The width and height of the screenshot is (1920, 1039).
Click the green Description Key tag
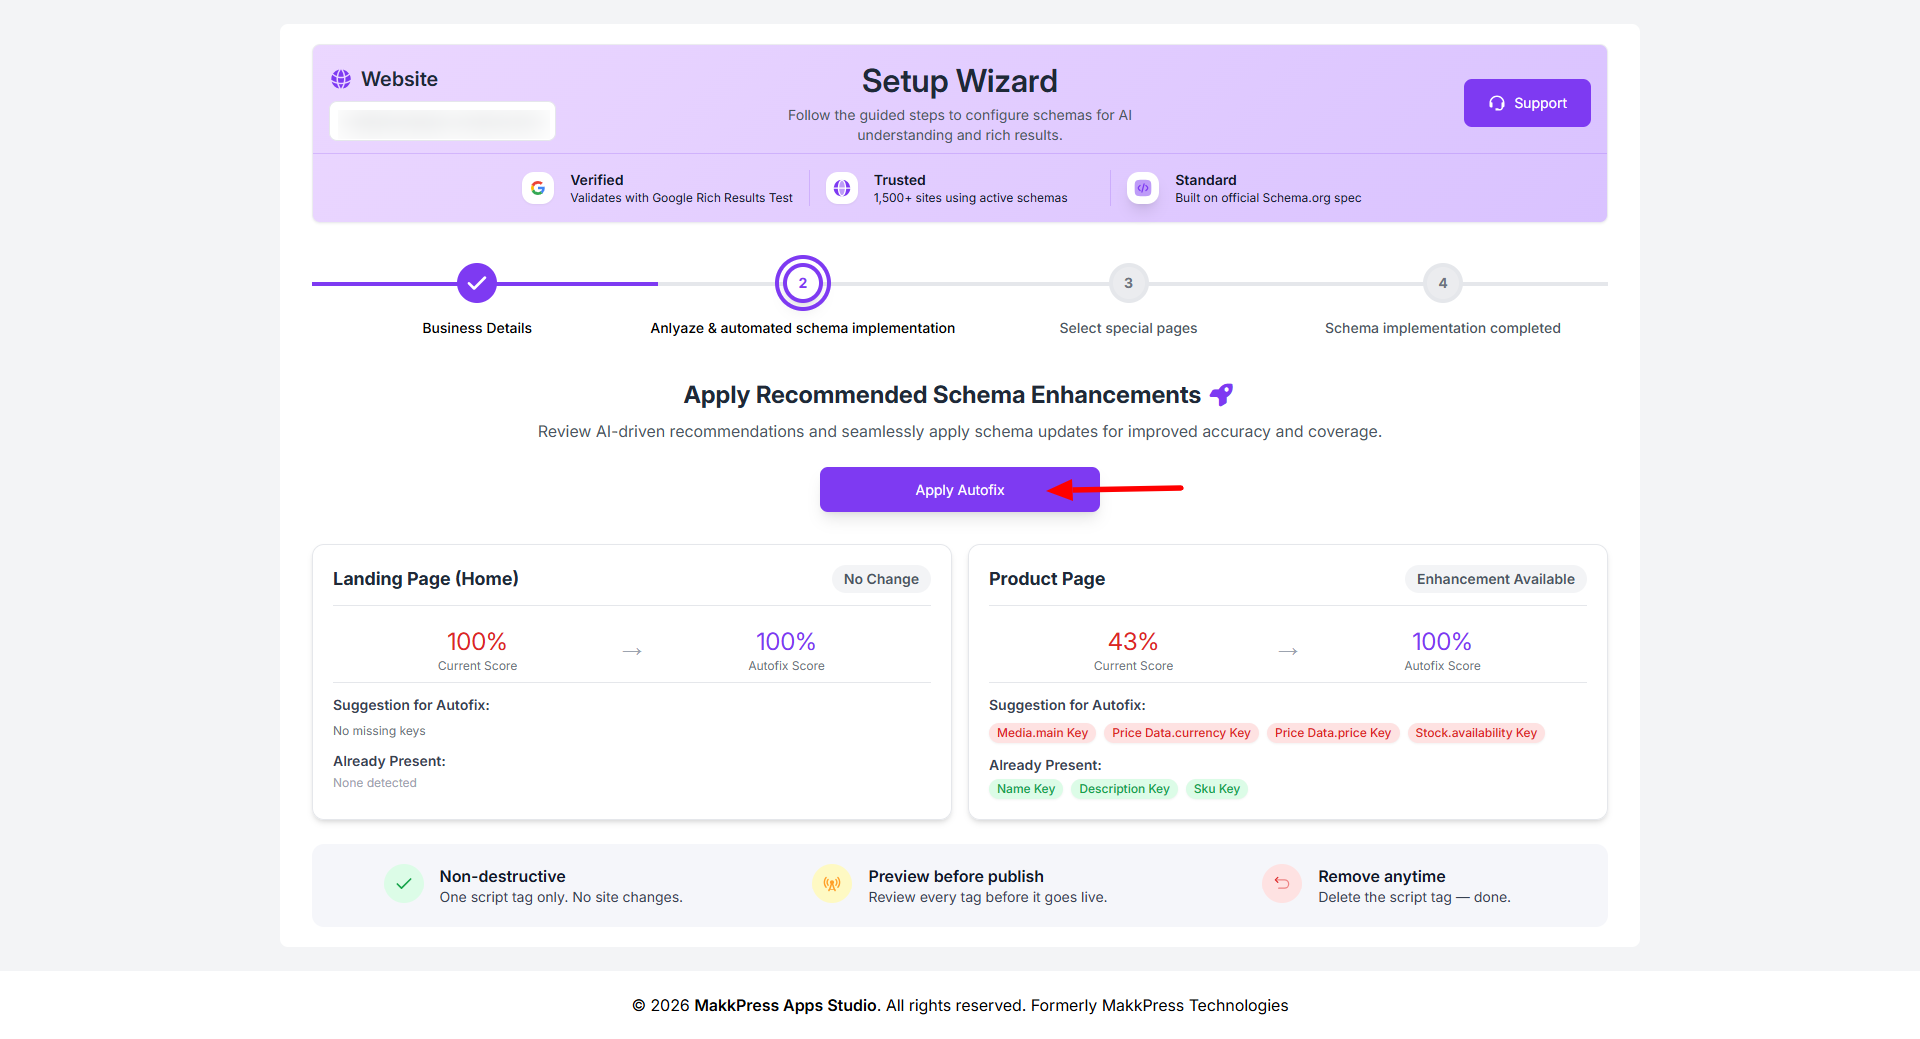pyautogui.click(x=1124, y=789)
